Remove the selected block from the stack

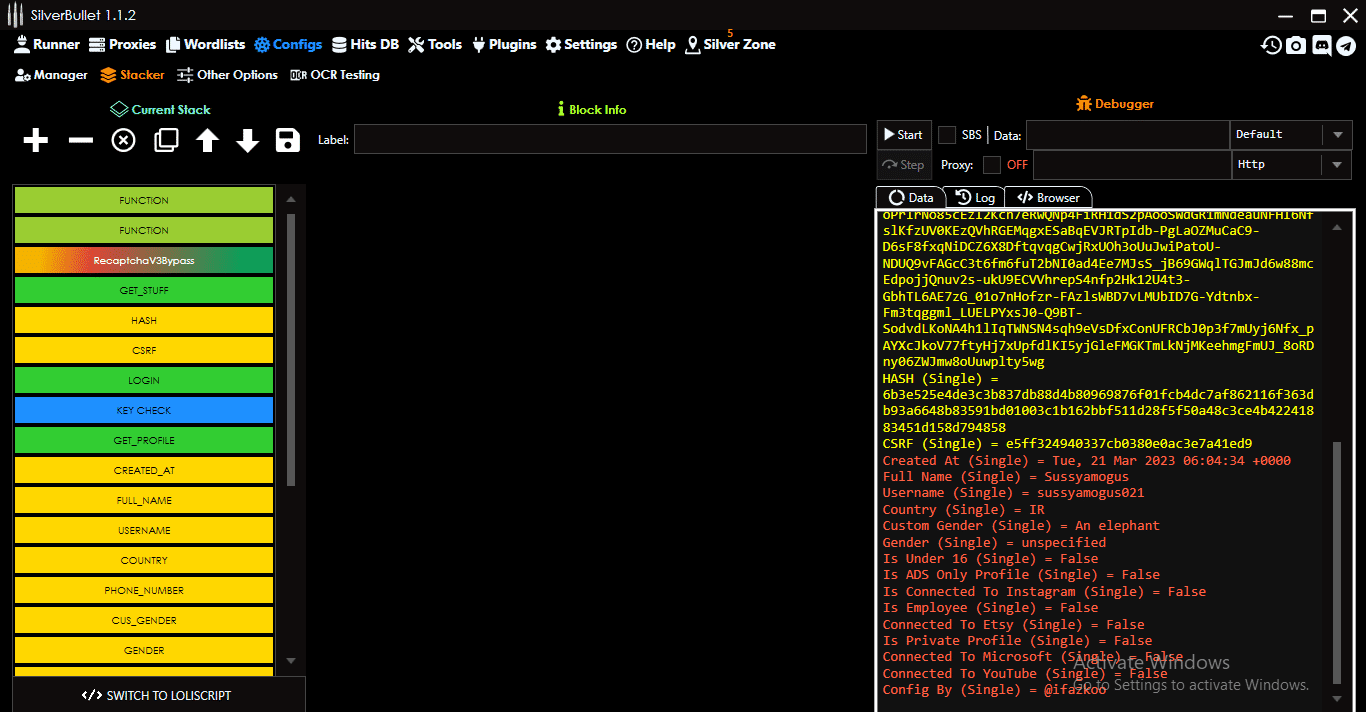coord(80,140)
